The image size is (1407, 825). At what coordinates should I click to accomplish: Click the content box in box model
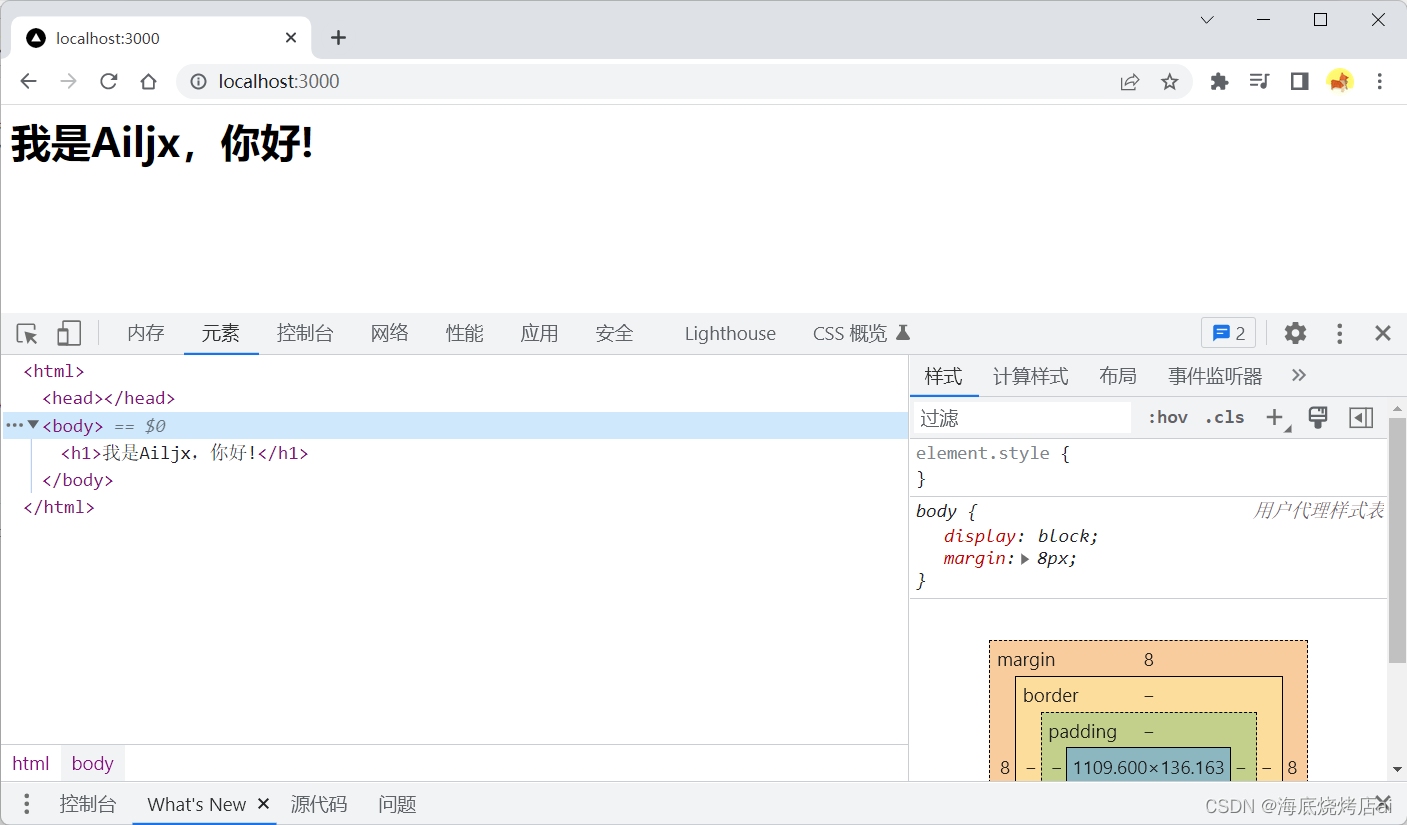pyautogui.click(x=1148, y=768)
